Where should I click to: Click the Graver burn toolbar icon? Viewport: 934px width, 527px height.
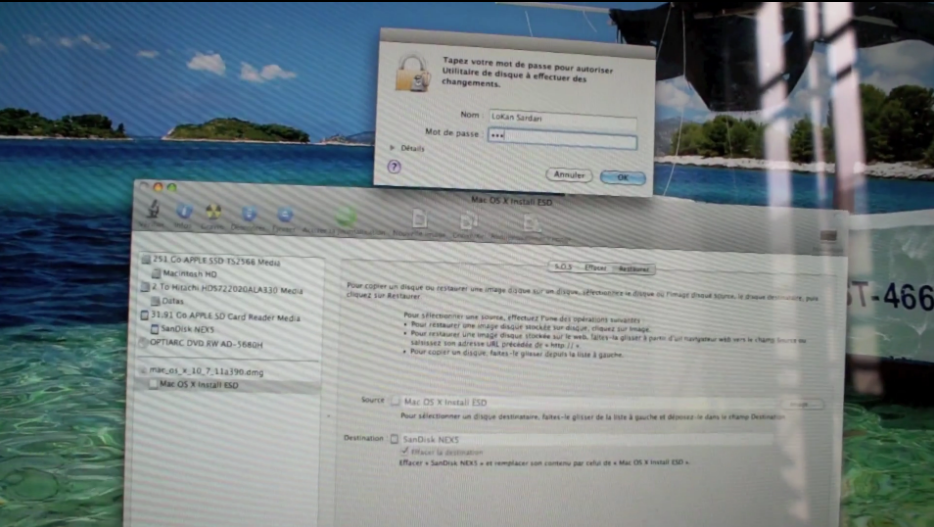click(x=213, y=211)
